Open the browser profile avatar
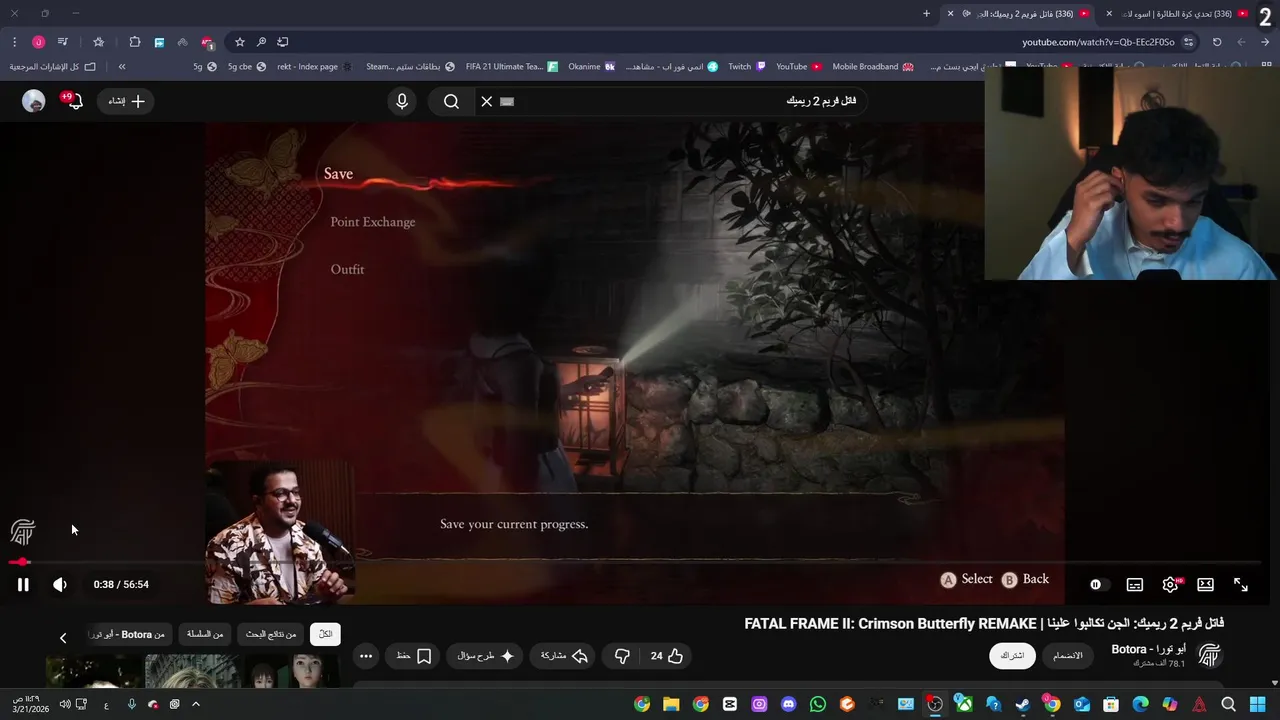The width and height of the screenshot is (1280, 720). click(38, 42)
